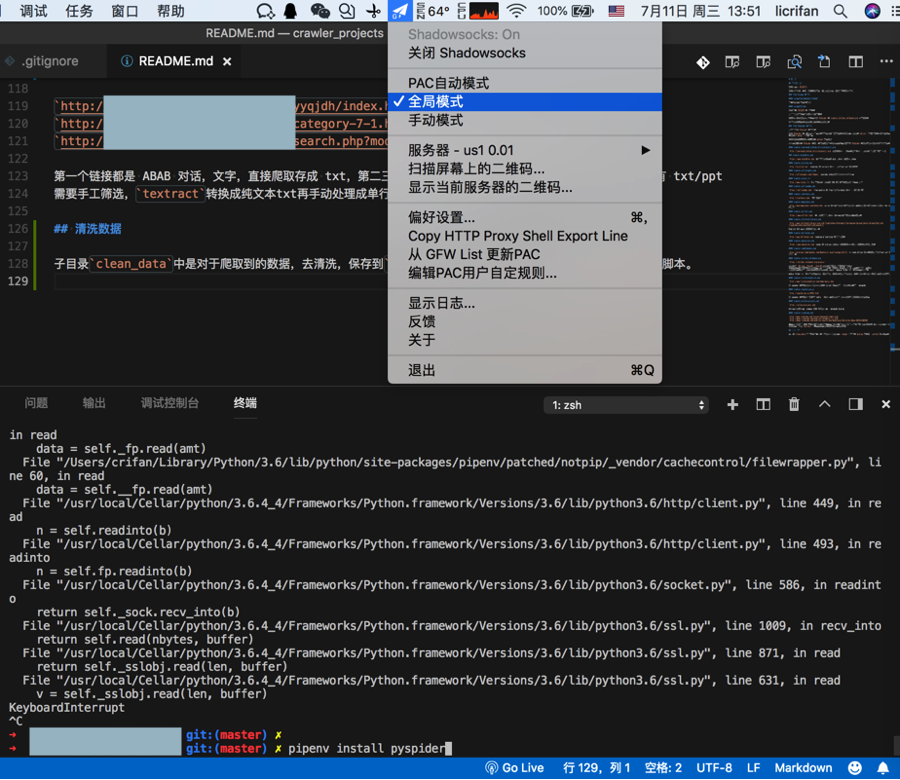Click the date and time clock
900x780 pixels.
(700, 11)
